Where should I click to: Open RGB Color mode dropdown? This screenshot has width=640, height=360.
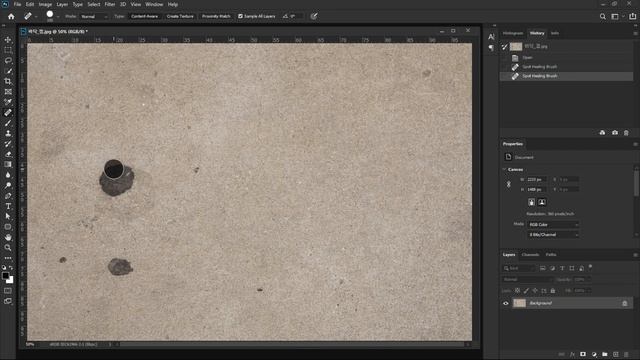click(553, 224)
